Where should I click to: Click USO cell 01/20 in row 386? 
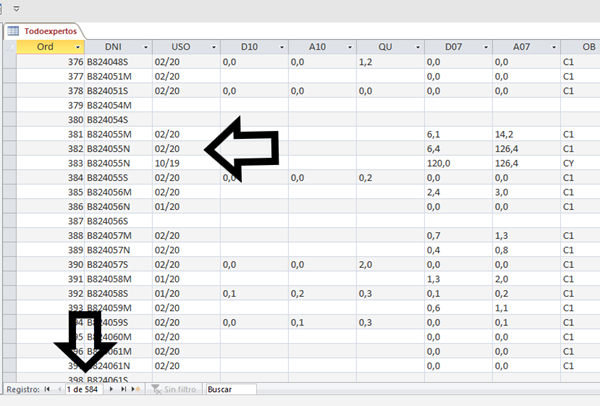[186, 207]
